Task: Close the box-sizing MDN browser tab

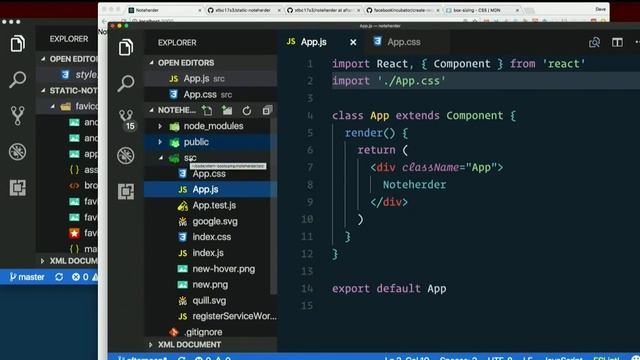Action: coord(517,10)
